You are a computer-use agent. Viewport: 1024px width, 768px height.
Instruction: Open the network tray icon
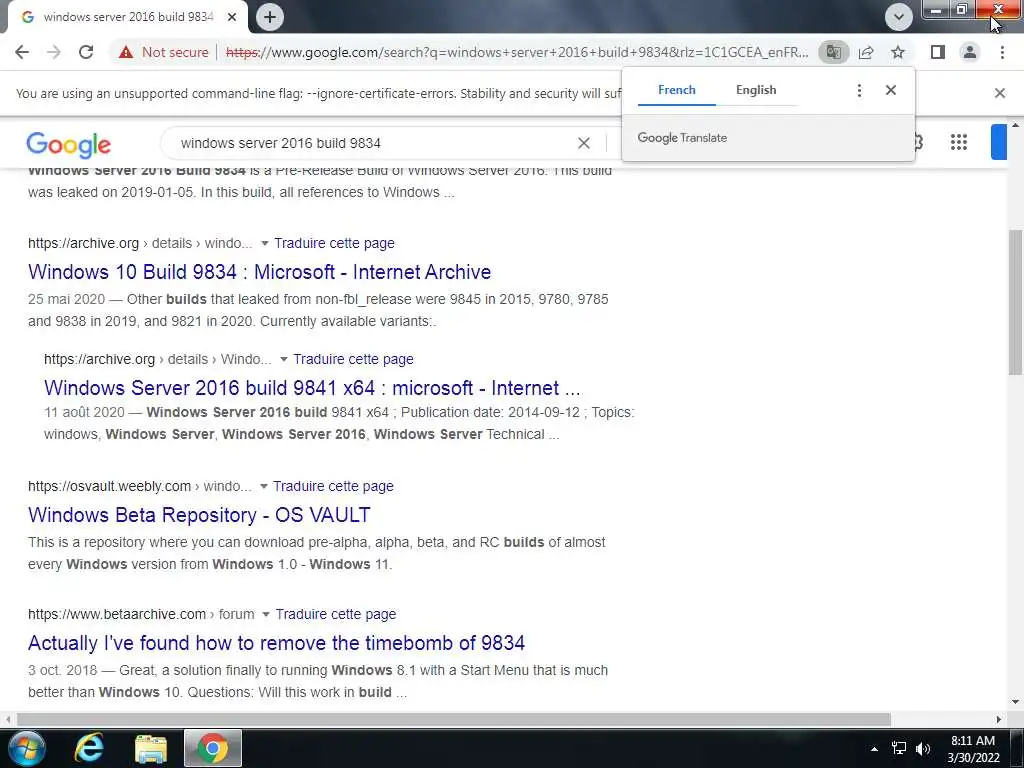pyautogui.click(x=899, y=748)
